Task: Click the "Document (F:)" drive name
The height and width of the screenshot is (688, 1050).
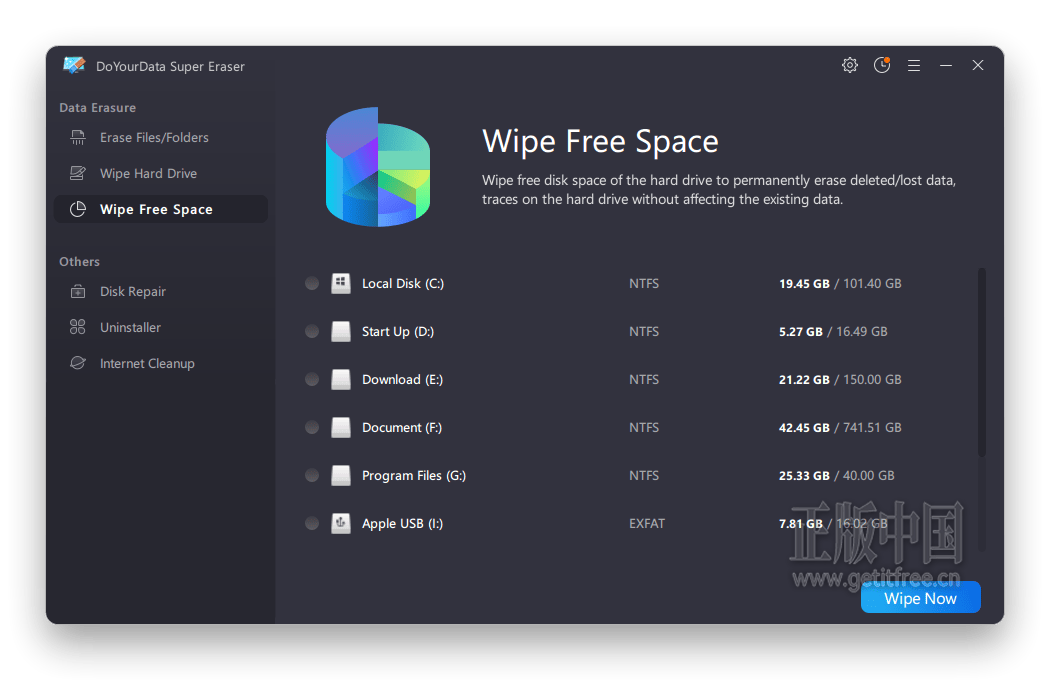Action: coord(402,427)
